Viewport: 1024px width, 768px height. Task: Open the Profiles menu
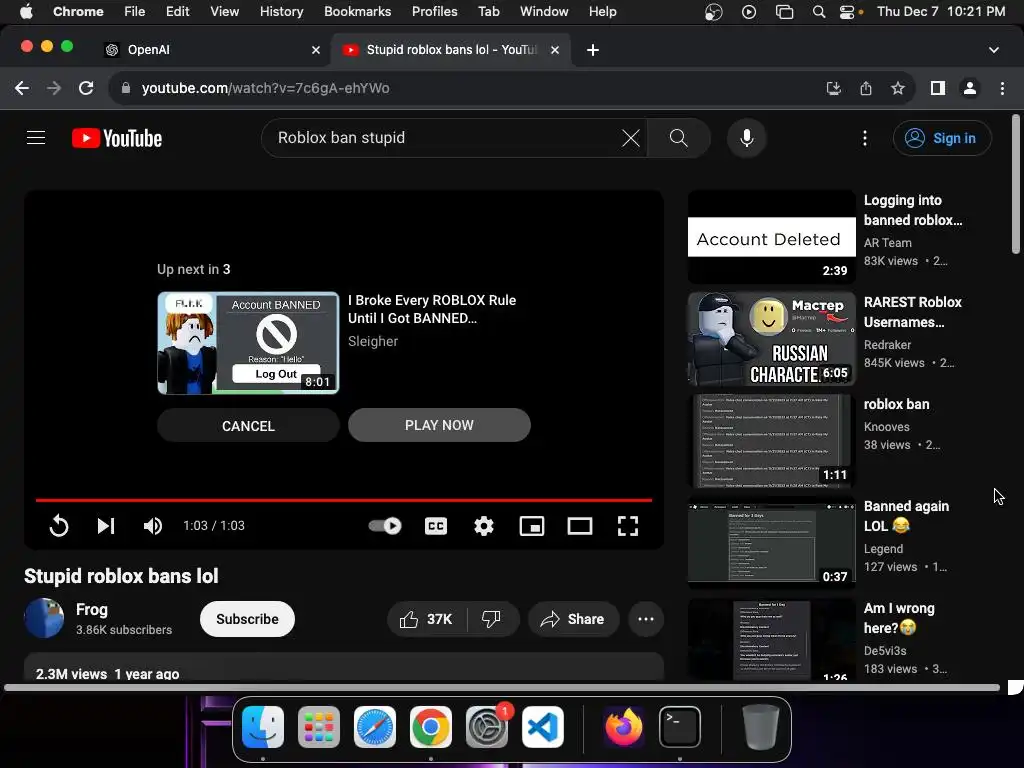434,11
